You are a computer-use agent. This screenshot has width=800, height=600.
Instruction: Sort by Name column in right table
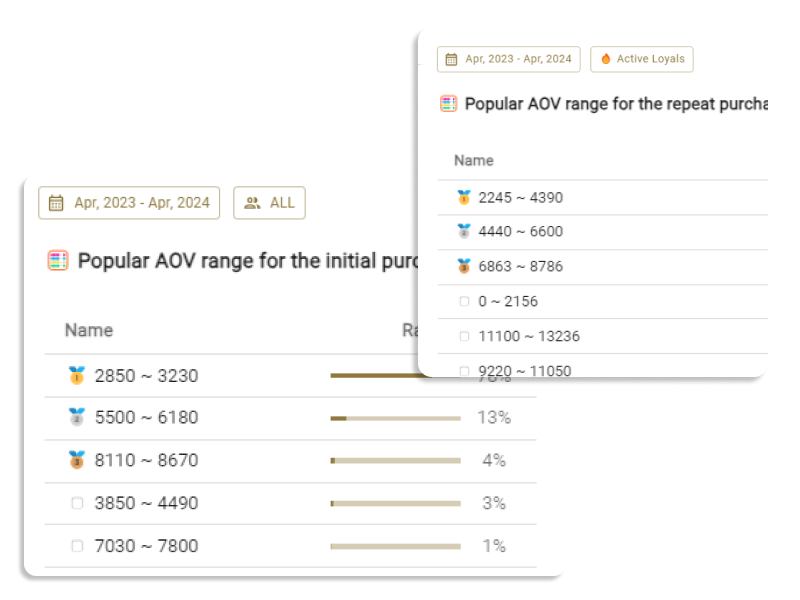click(474, 160)
